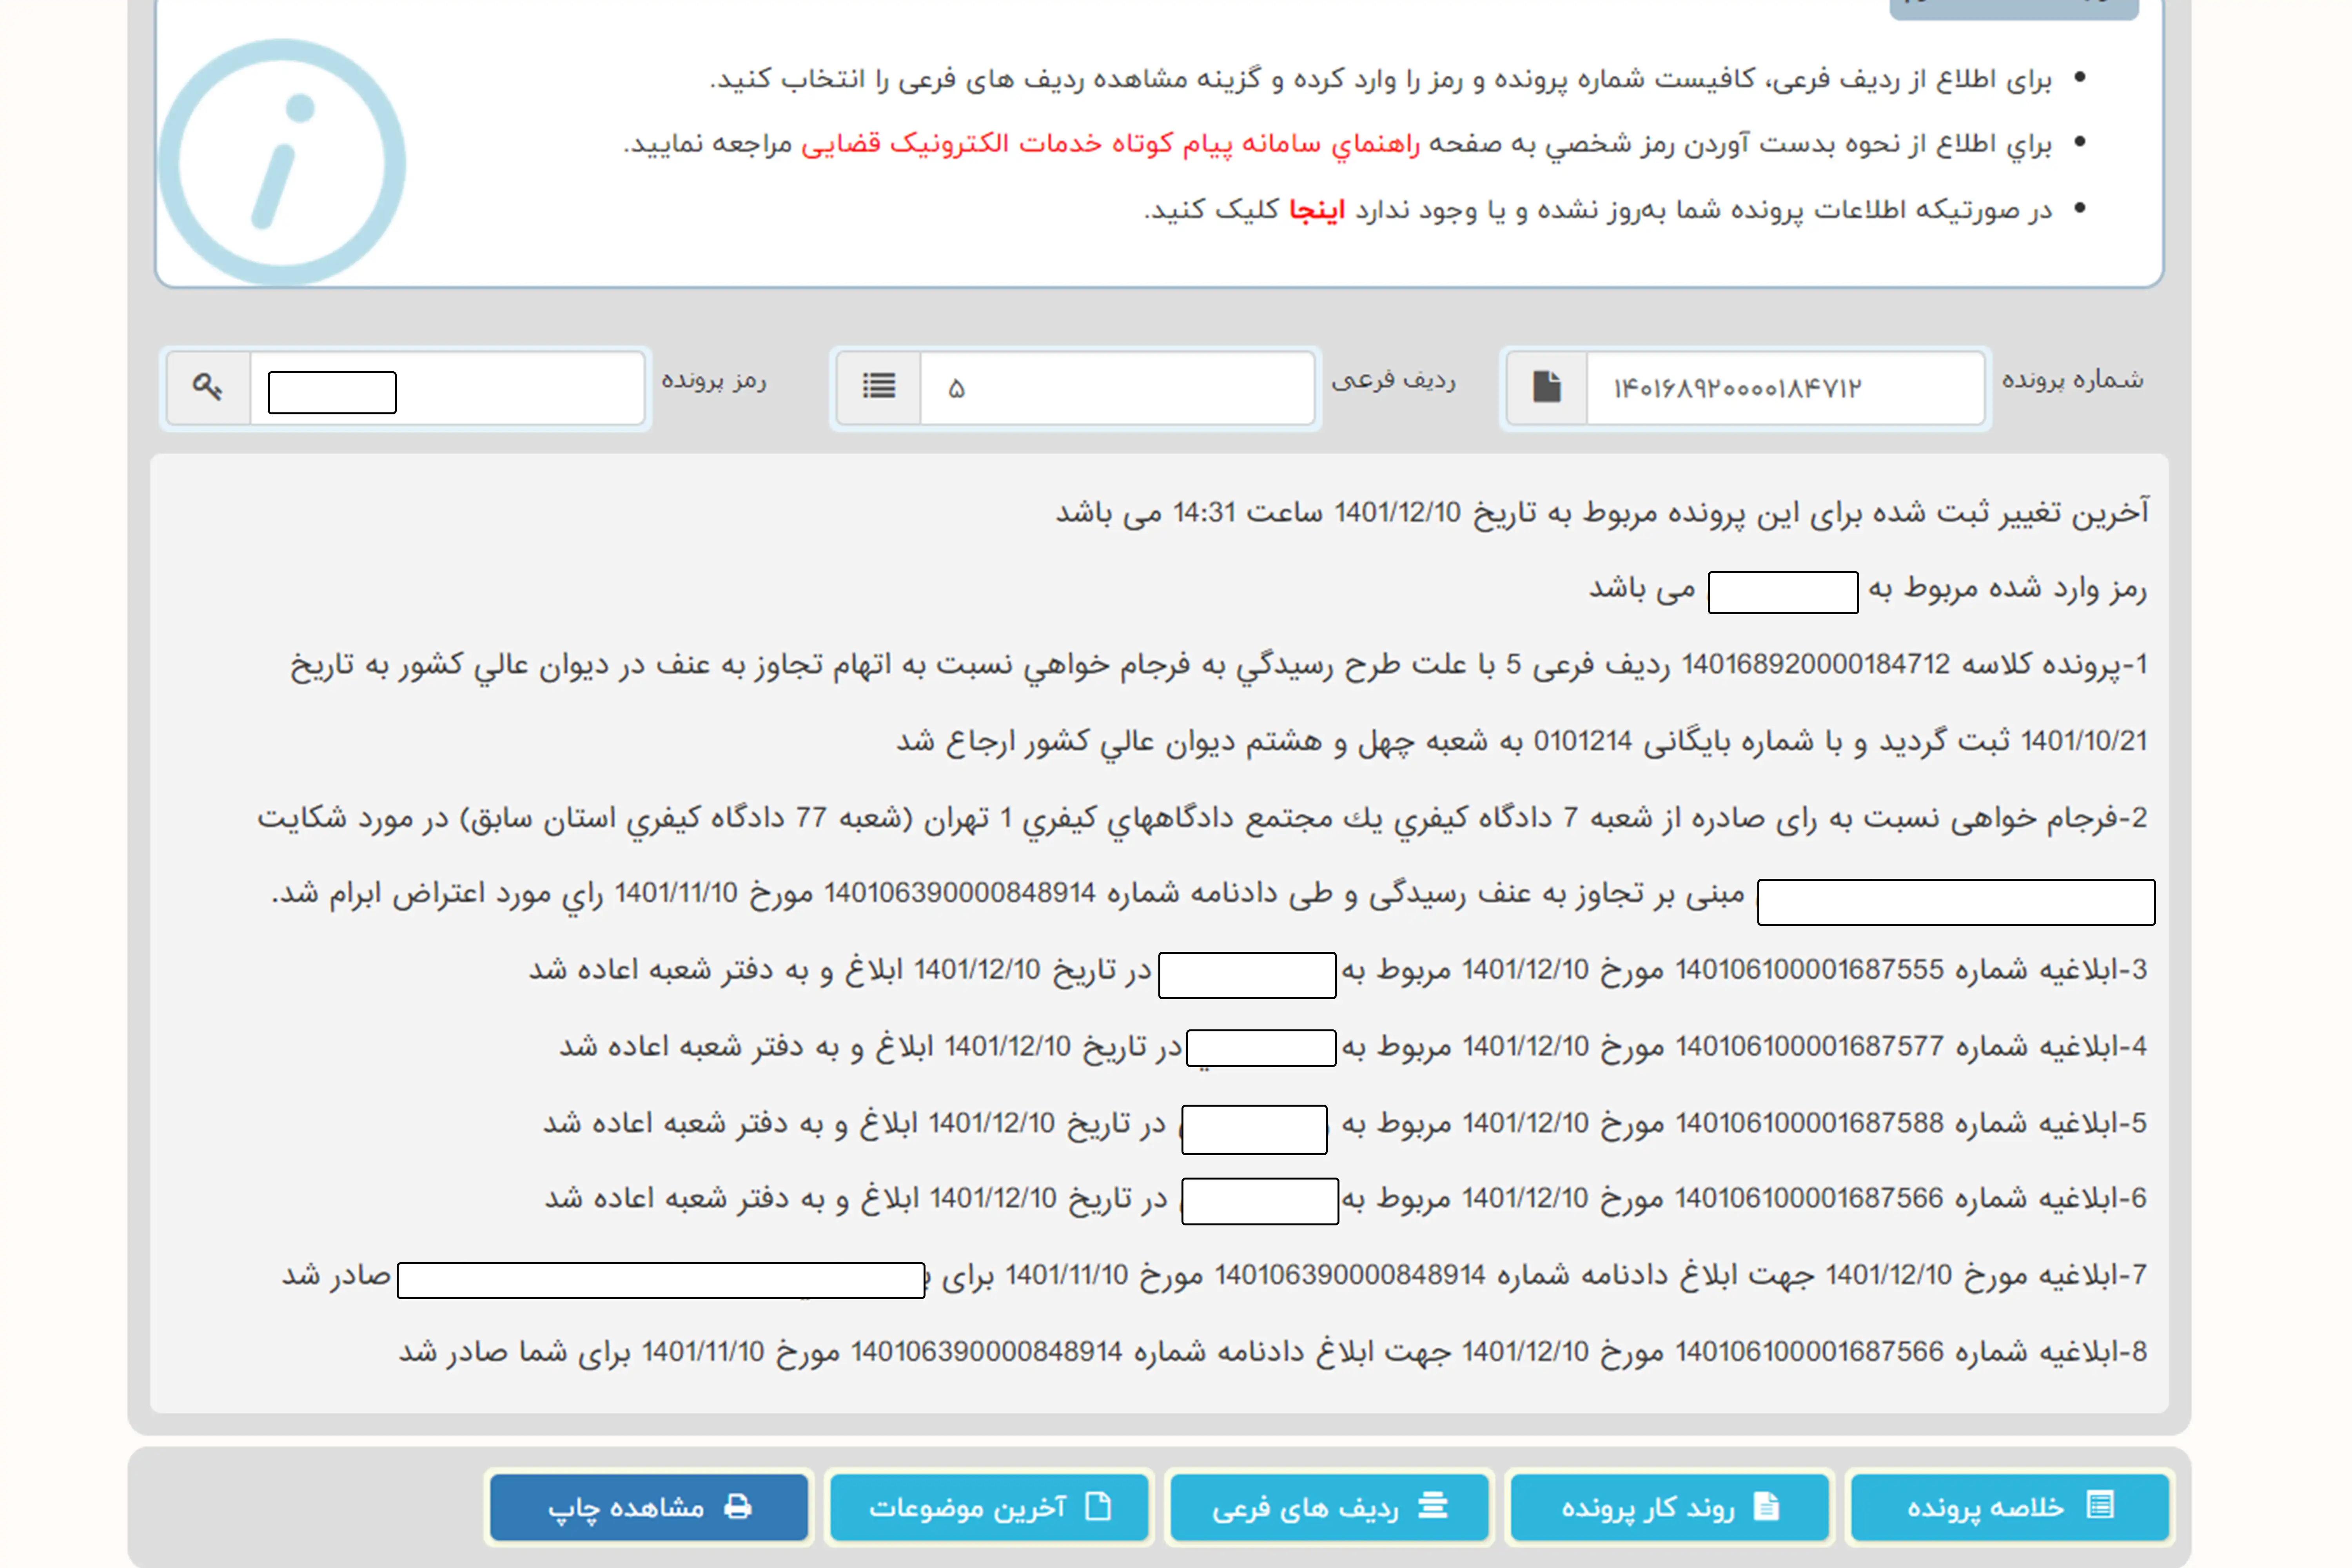The height and width of the screenshot is (1568, 2352).
Task: Click the list icon beside the sub-row field
Action: pyautogui.click(x=879, y=387)
